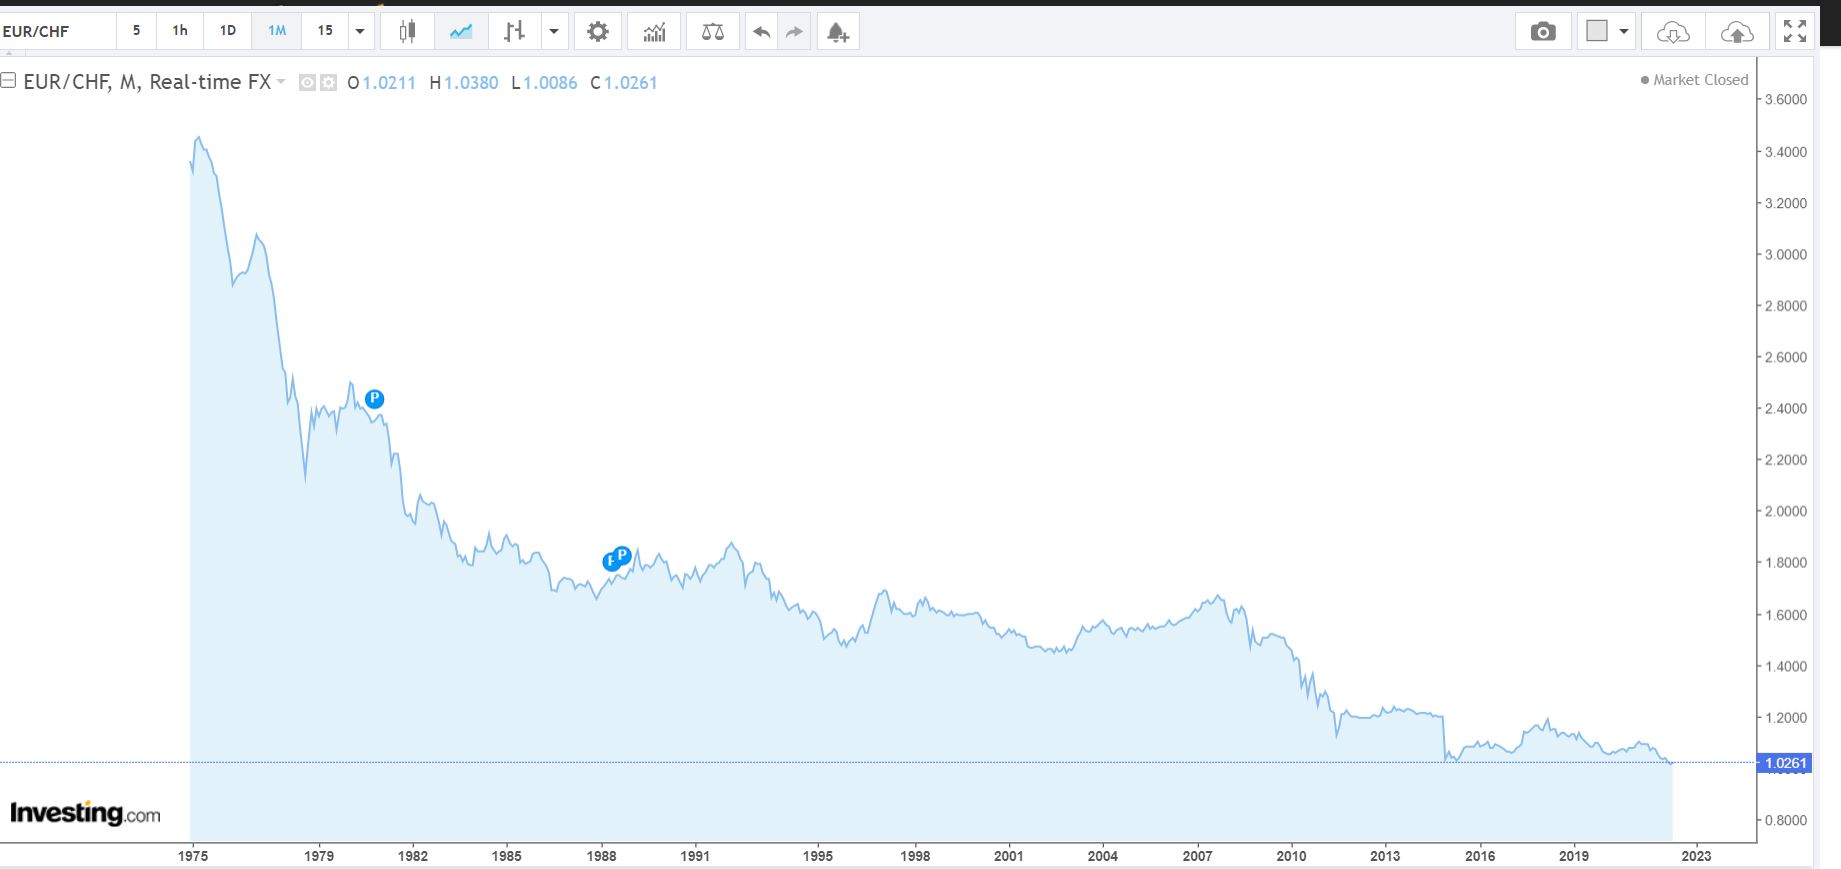This screenshot has width=1841, height=869.
Task: Click the compare symbols scales icon
Action: (x=713, y=32)
